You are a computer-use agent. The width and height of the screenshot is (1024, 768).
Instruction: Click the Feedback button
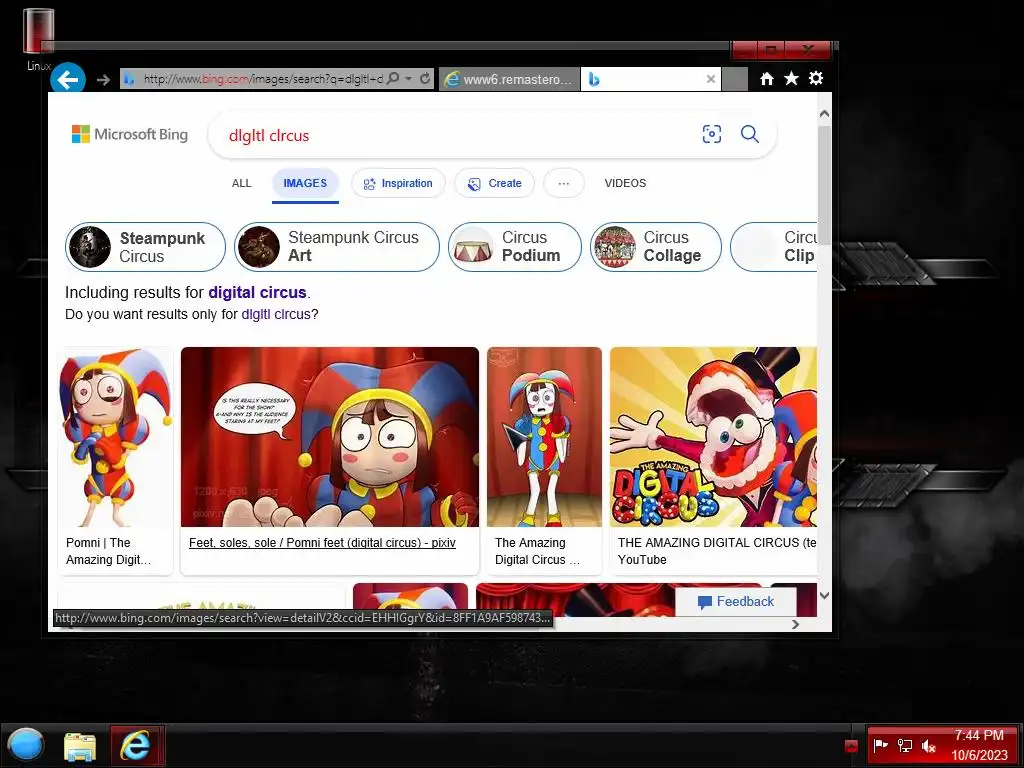click(x=736, y=601)
